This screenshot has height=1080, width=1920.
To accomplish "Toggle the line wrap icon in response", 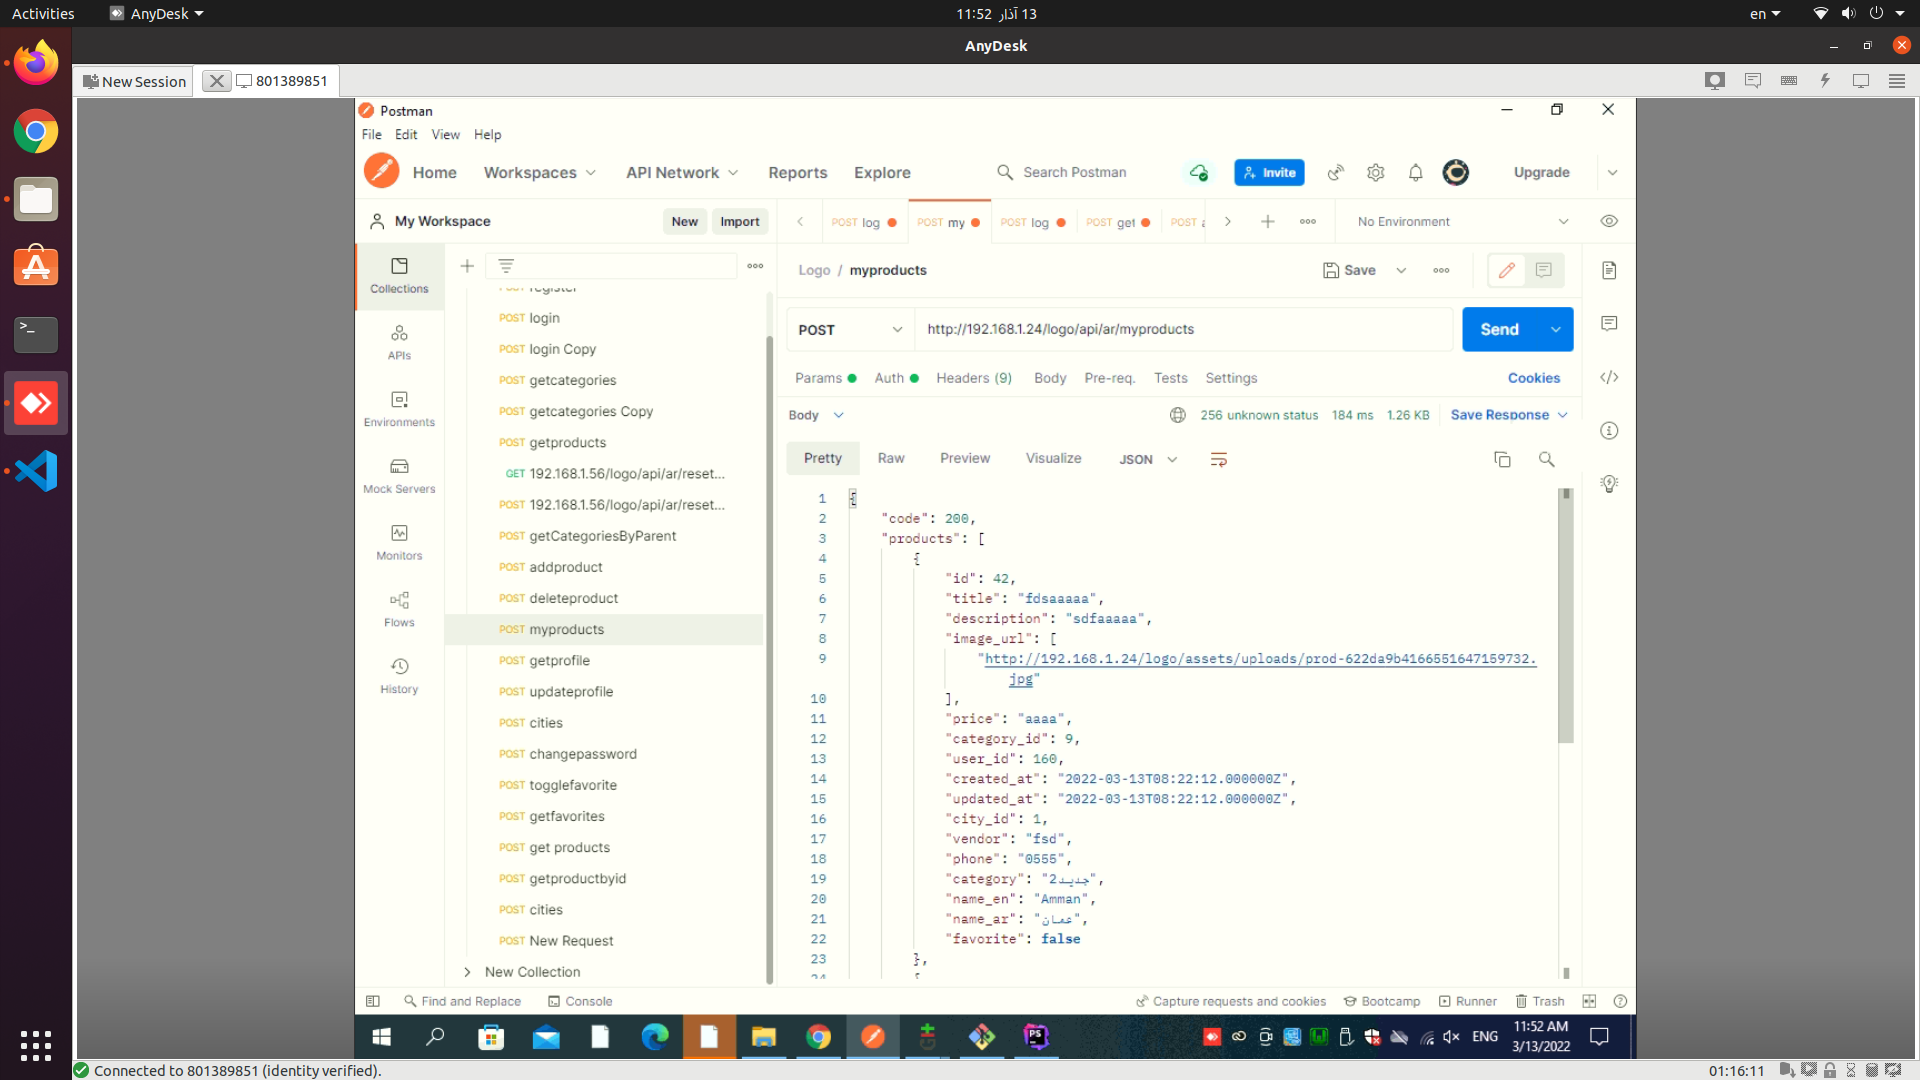I will [1218, 459].
